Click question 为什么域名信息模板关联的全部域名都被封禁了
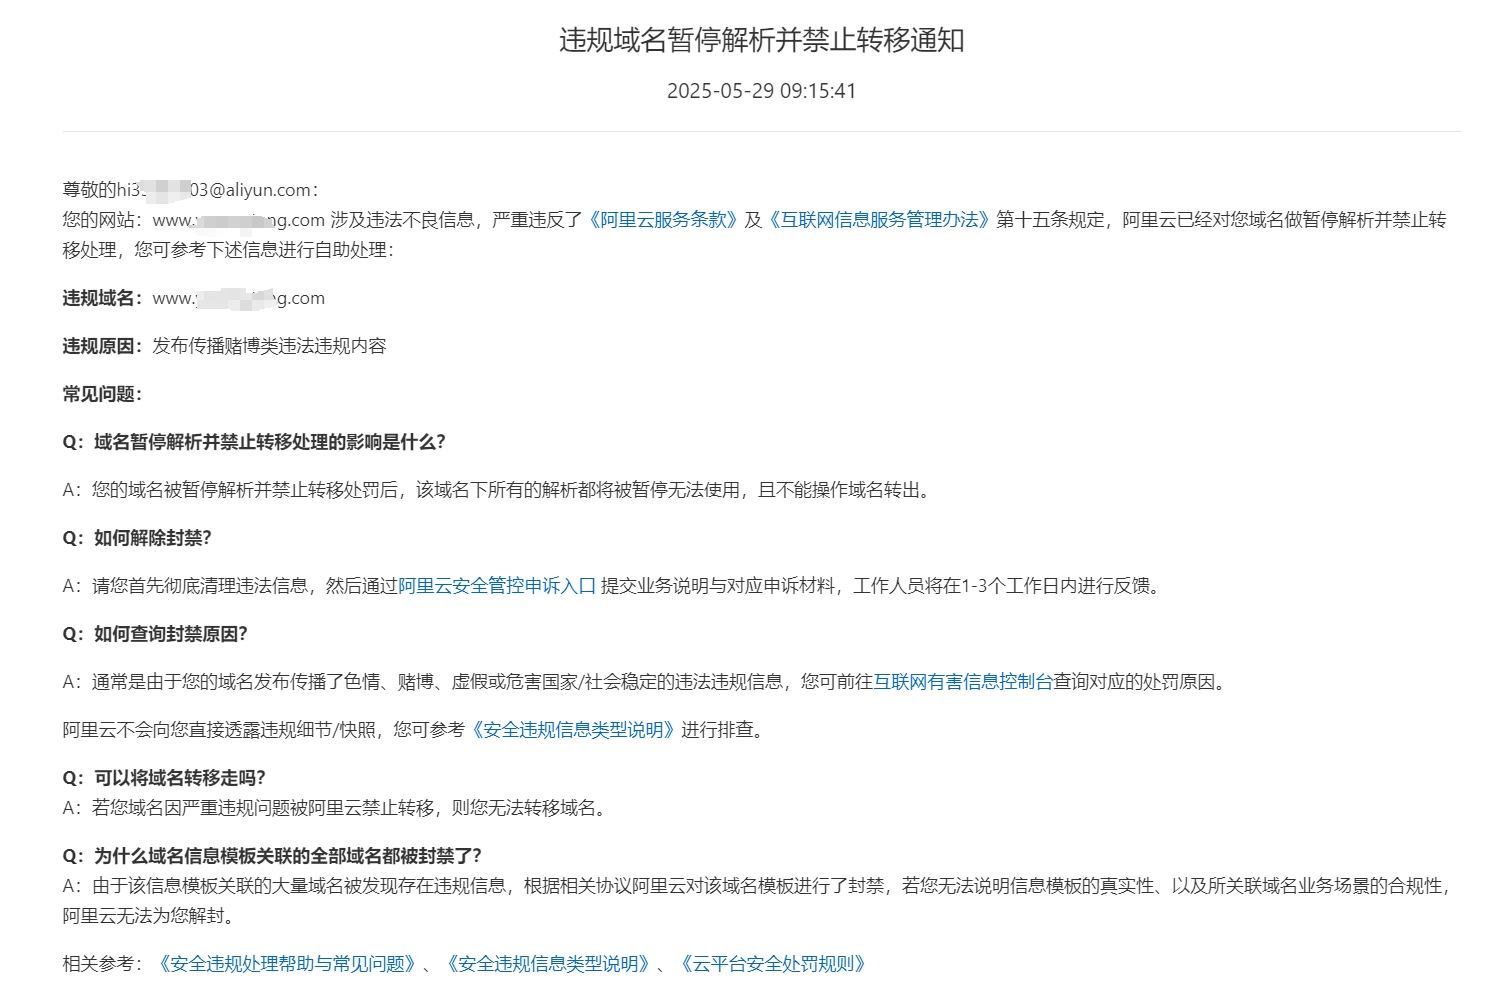The image size is (1497, 999). (272, 856)
